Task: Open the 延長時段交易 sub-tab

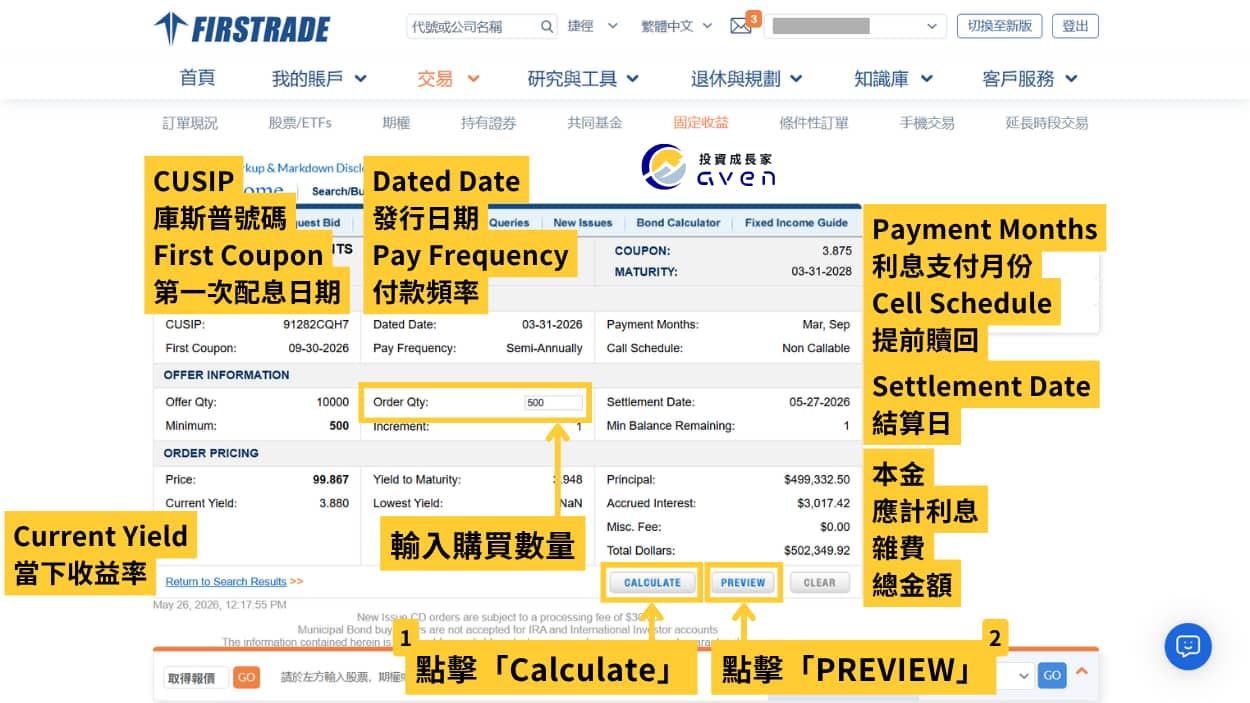Action: point(1047,123)
